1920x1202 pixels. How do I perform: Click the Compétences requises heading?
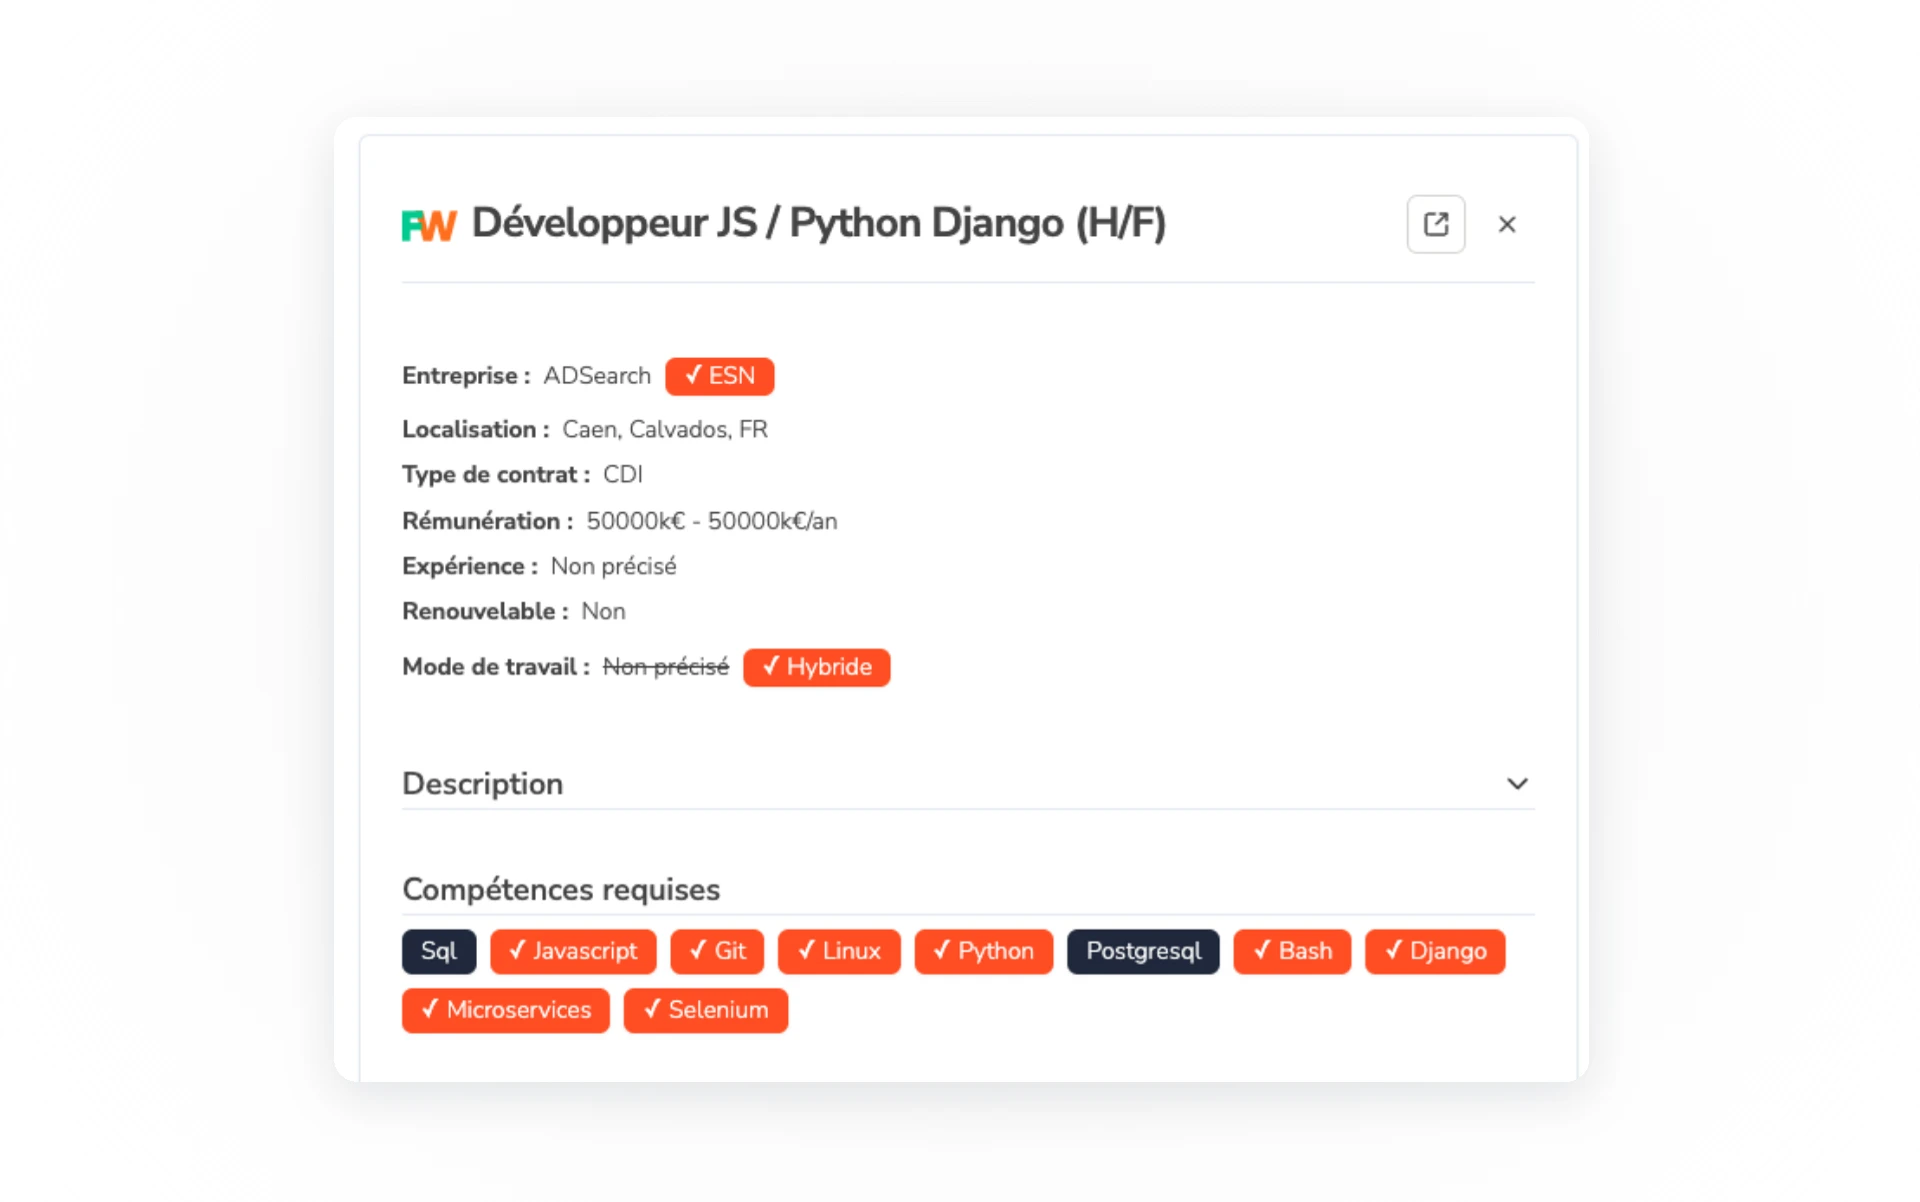(x=560, y=889)
